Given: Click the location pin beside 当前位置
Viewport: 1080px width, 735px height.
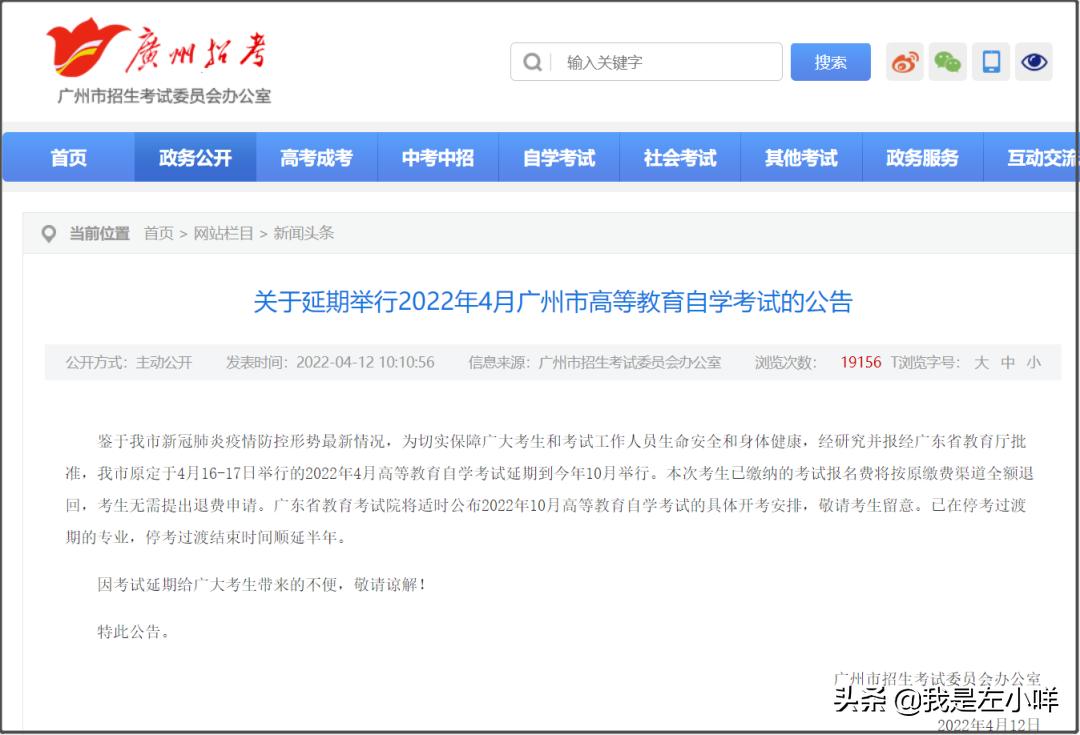Looking at the screenshot, I should 49,233.
